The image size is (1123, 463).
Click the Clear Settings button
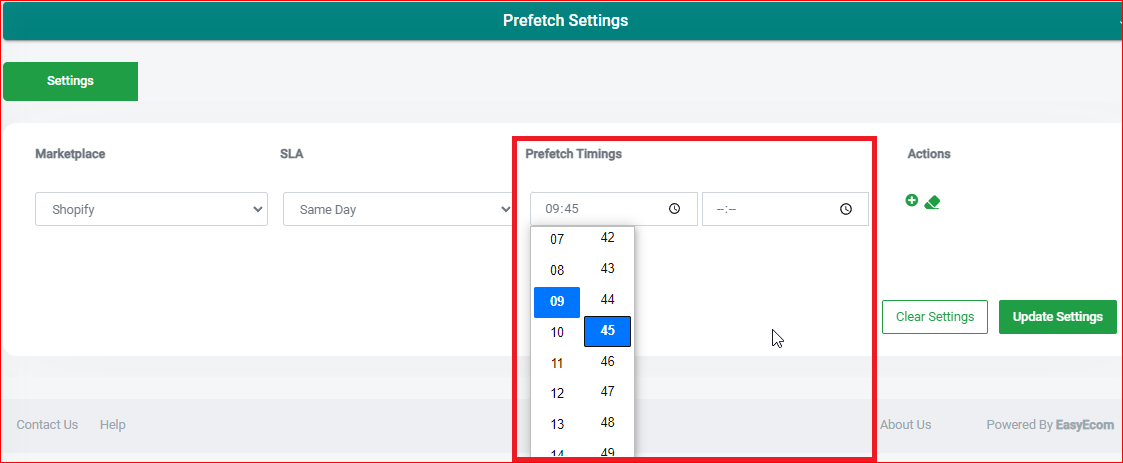tap(935, 317)
